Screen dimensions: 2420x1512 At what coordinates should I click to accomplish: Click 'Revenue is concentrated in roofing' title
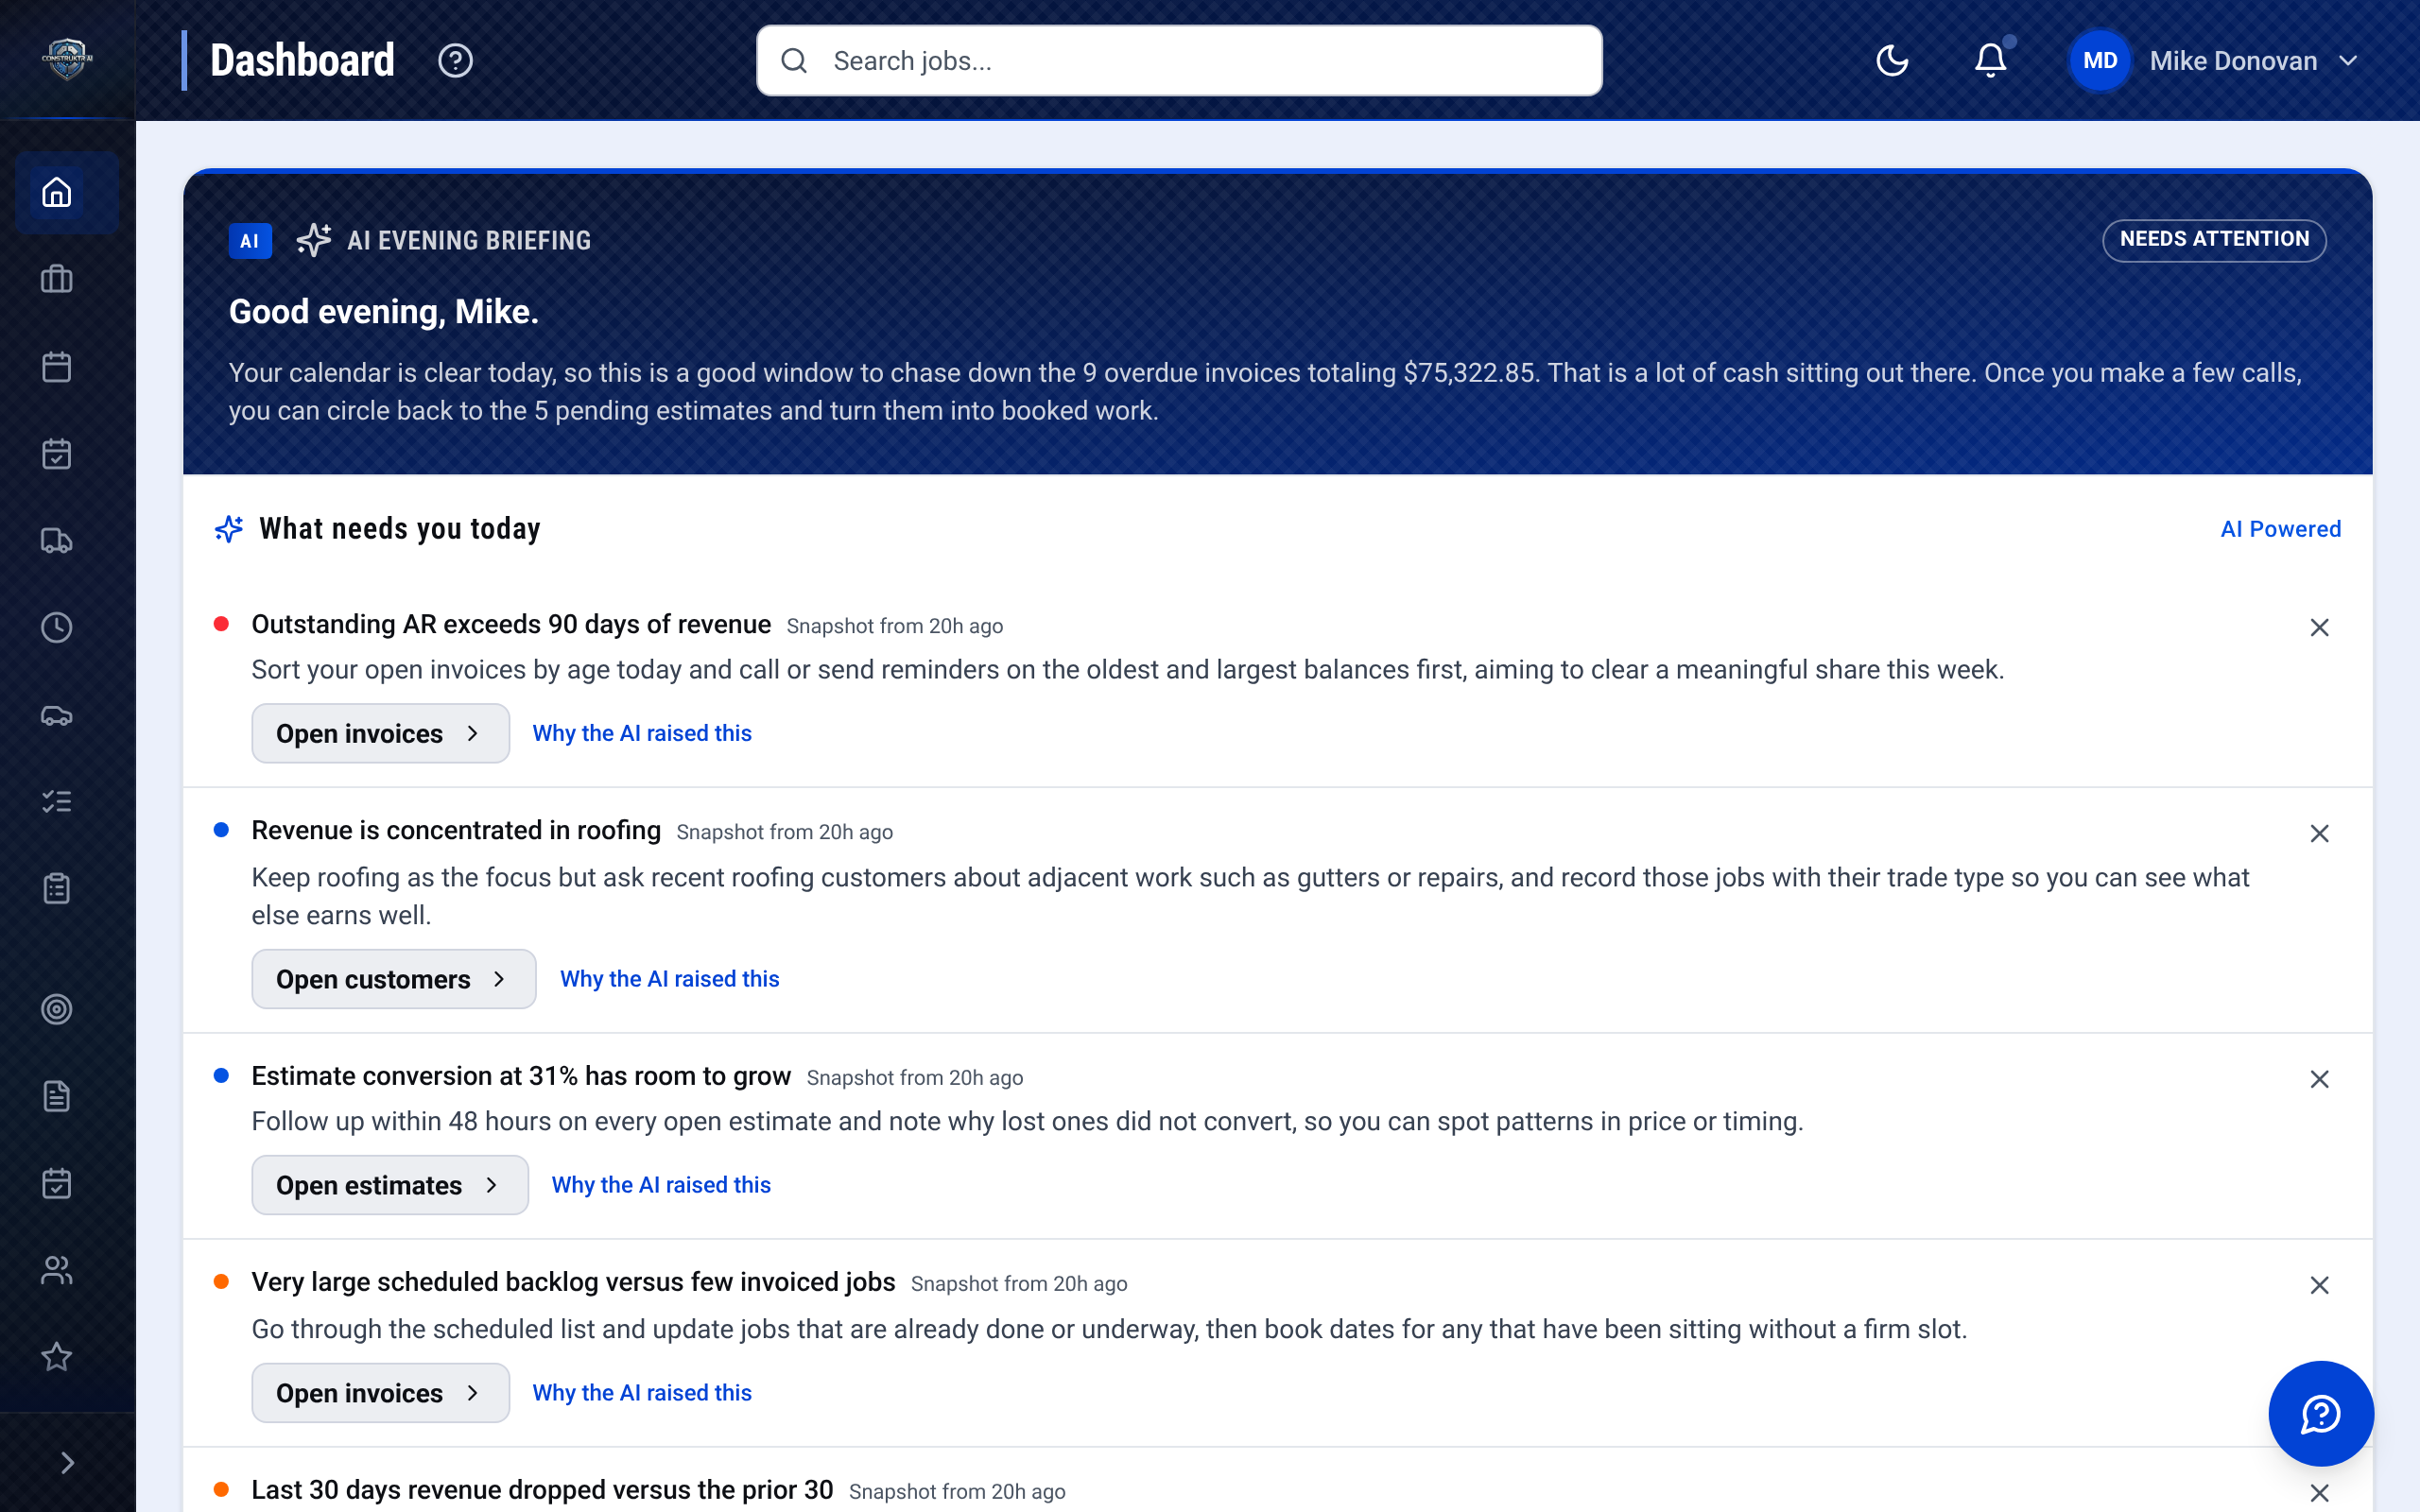(456, 830)
